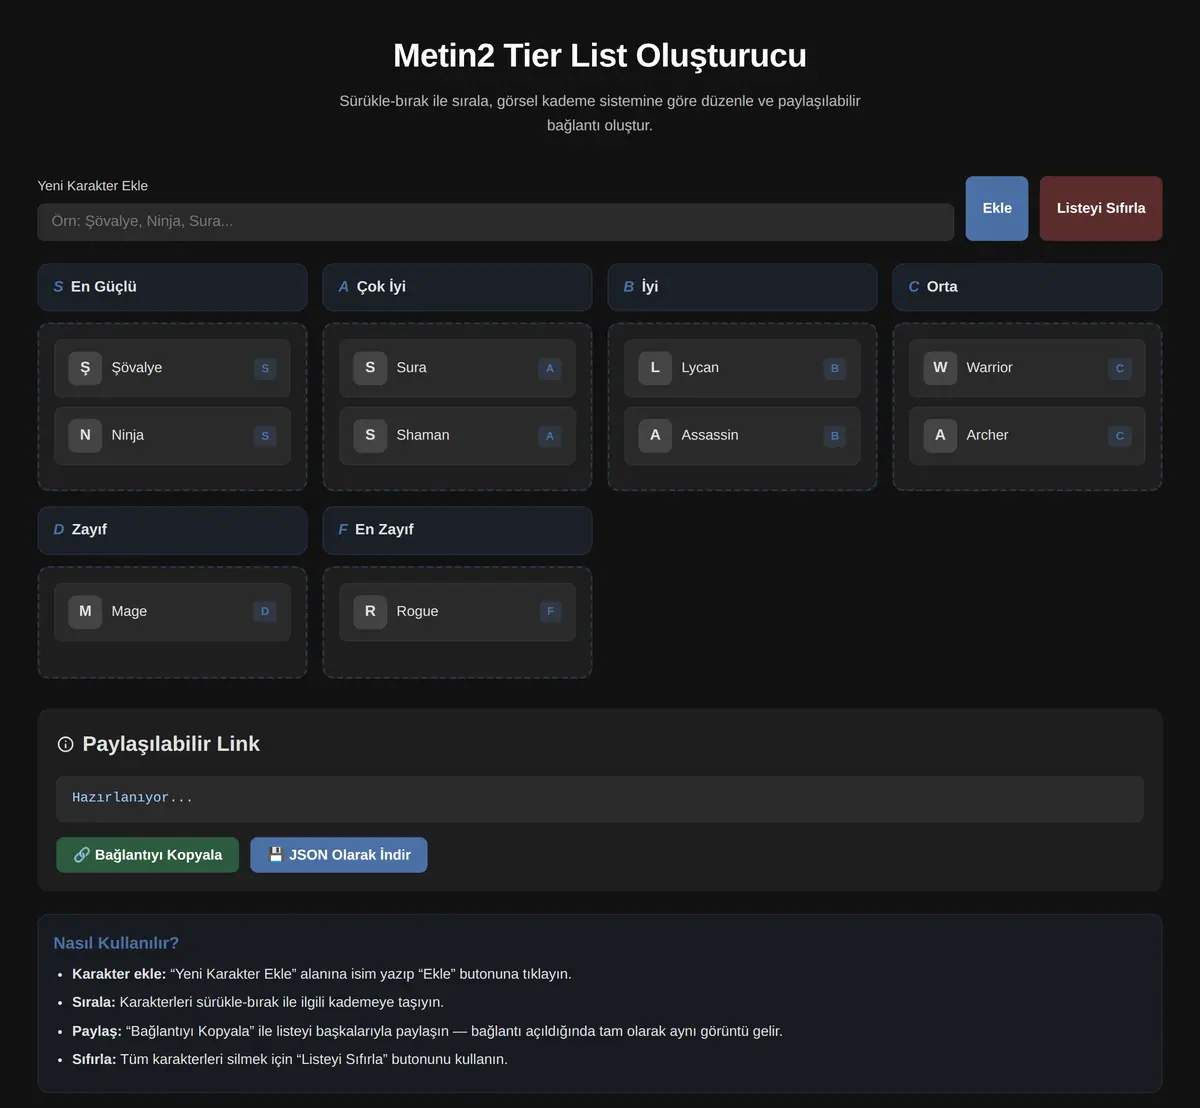Image resolution: width=1200 pixels, height=1108 pixels.
Task: Click the Listeyi Sıfırla button
Action: 1101,208
